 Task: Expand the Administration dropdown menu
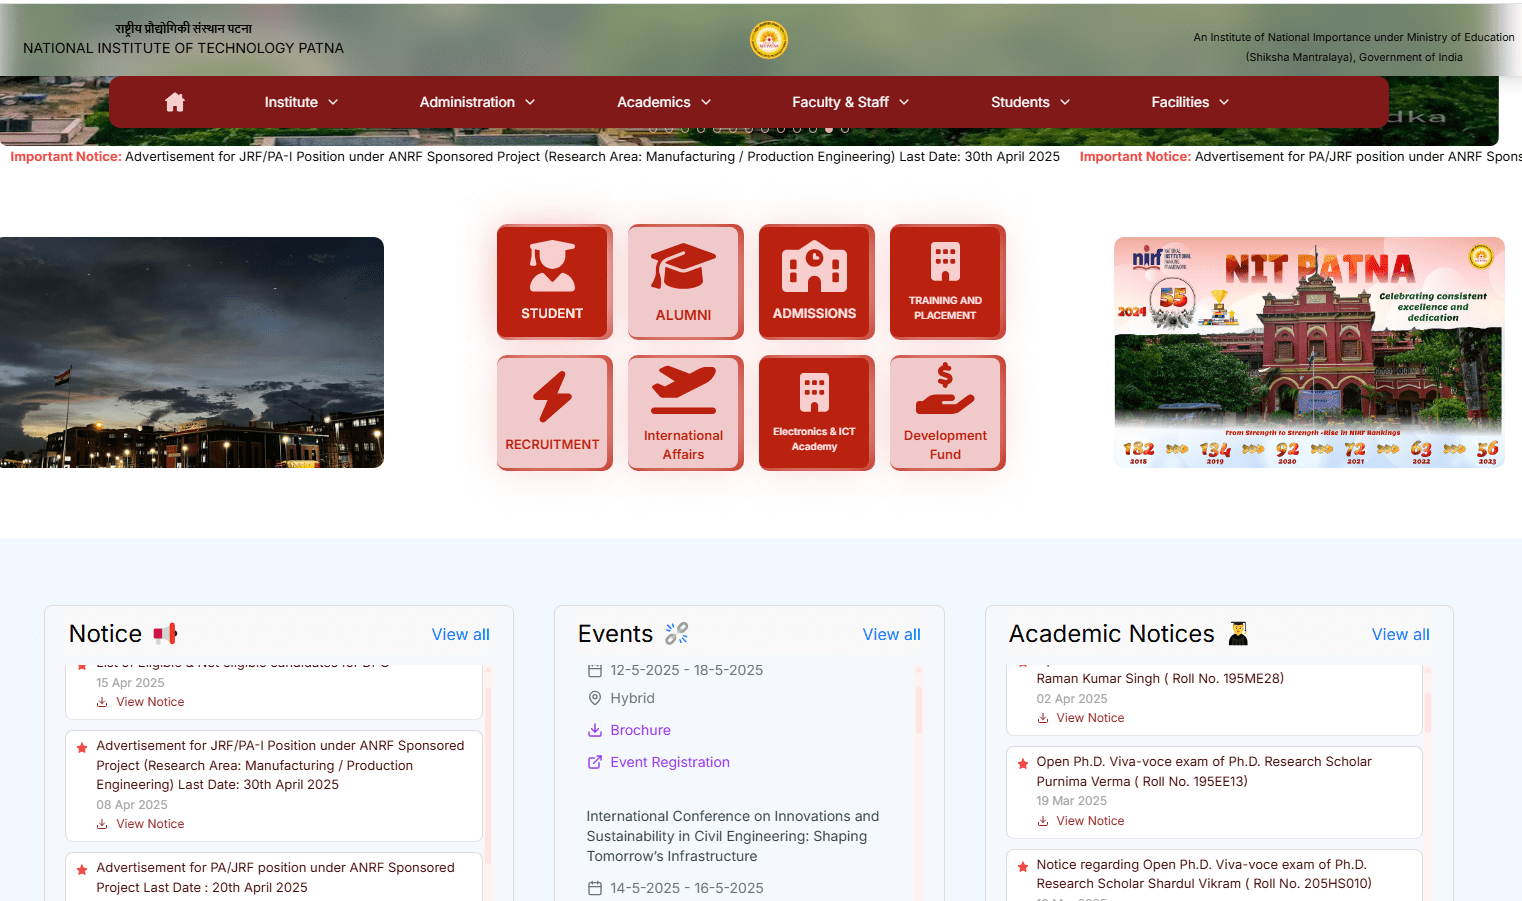pyautogui.click(x=477, y=102)
